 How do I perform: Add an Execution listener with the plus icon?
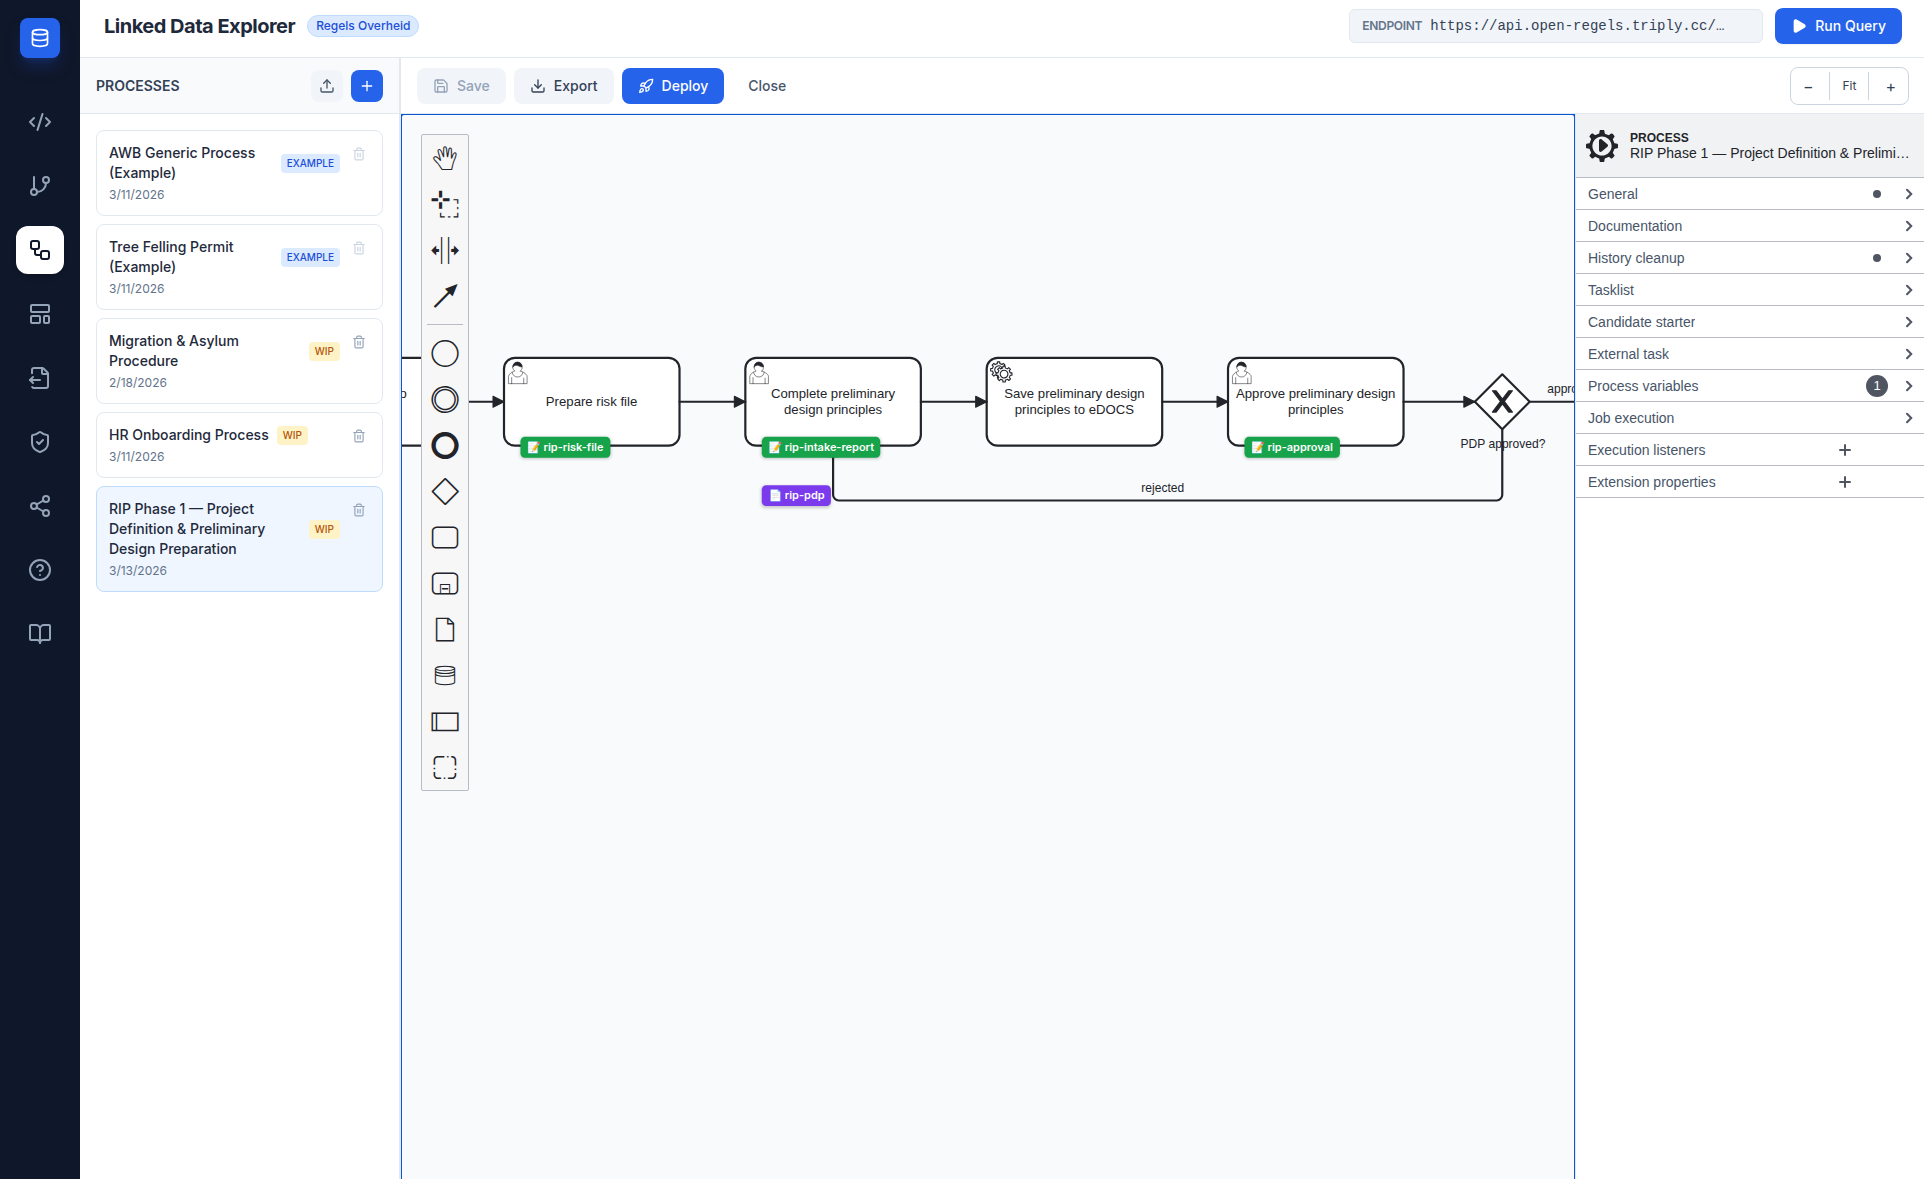[1845, 450]
